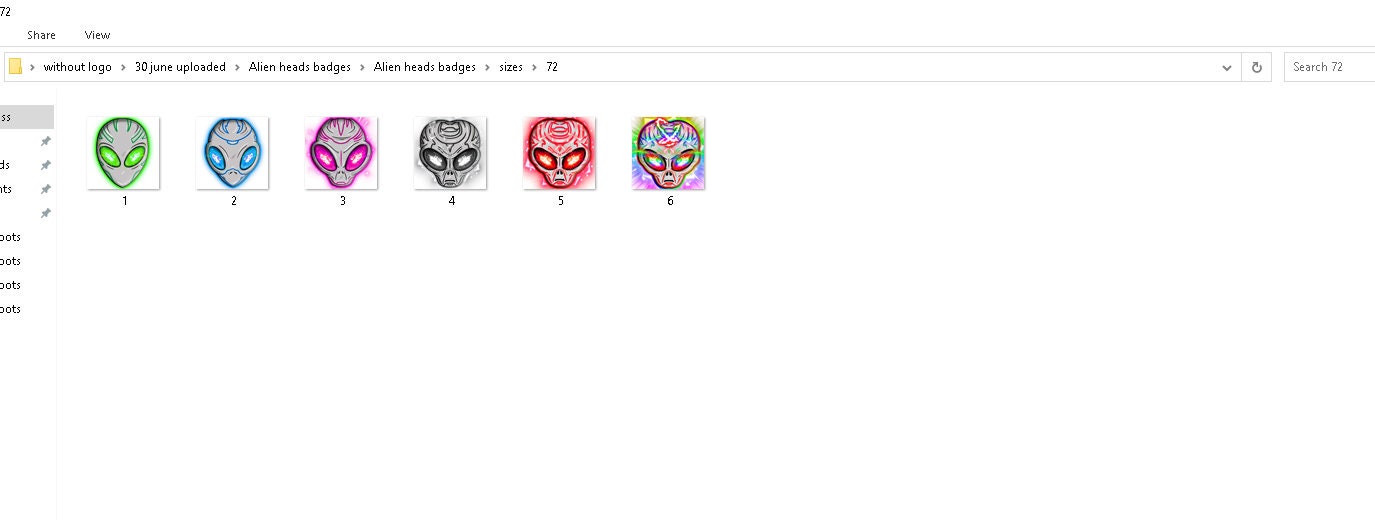Image resolution: width=1375 pixels, height=520 pixels.
Task: Select the rainbow alien head thumbnail 6
Action: point(669,153)
